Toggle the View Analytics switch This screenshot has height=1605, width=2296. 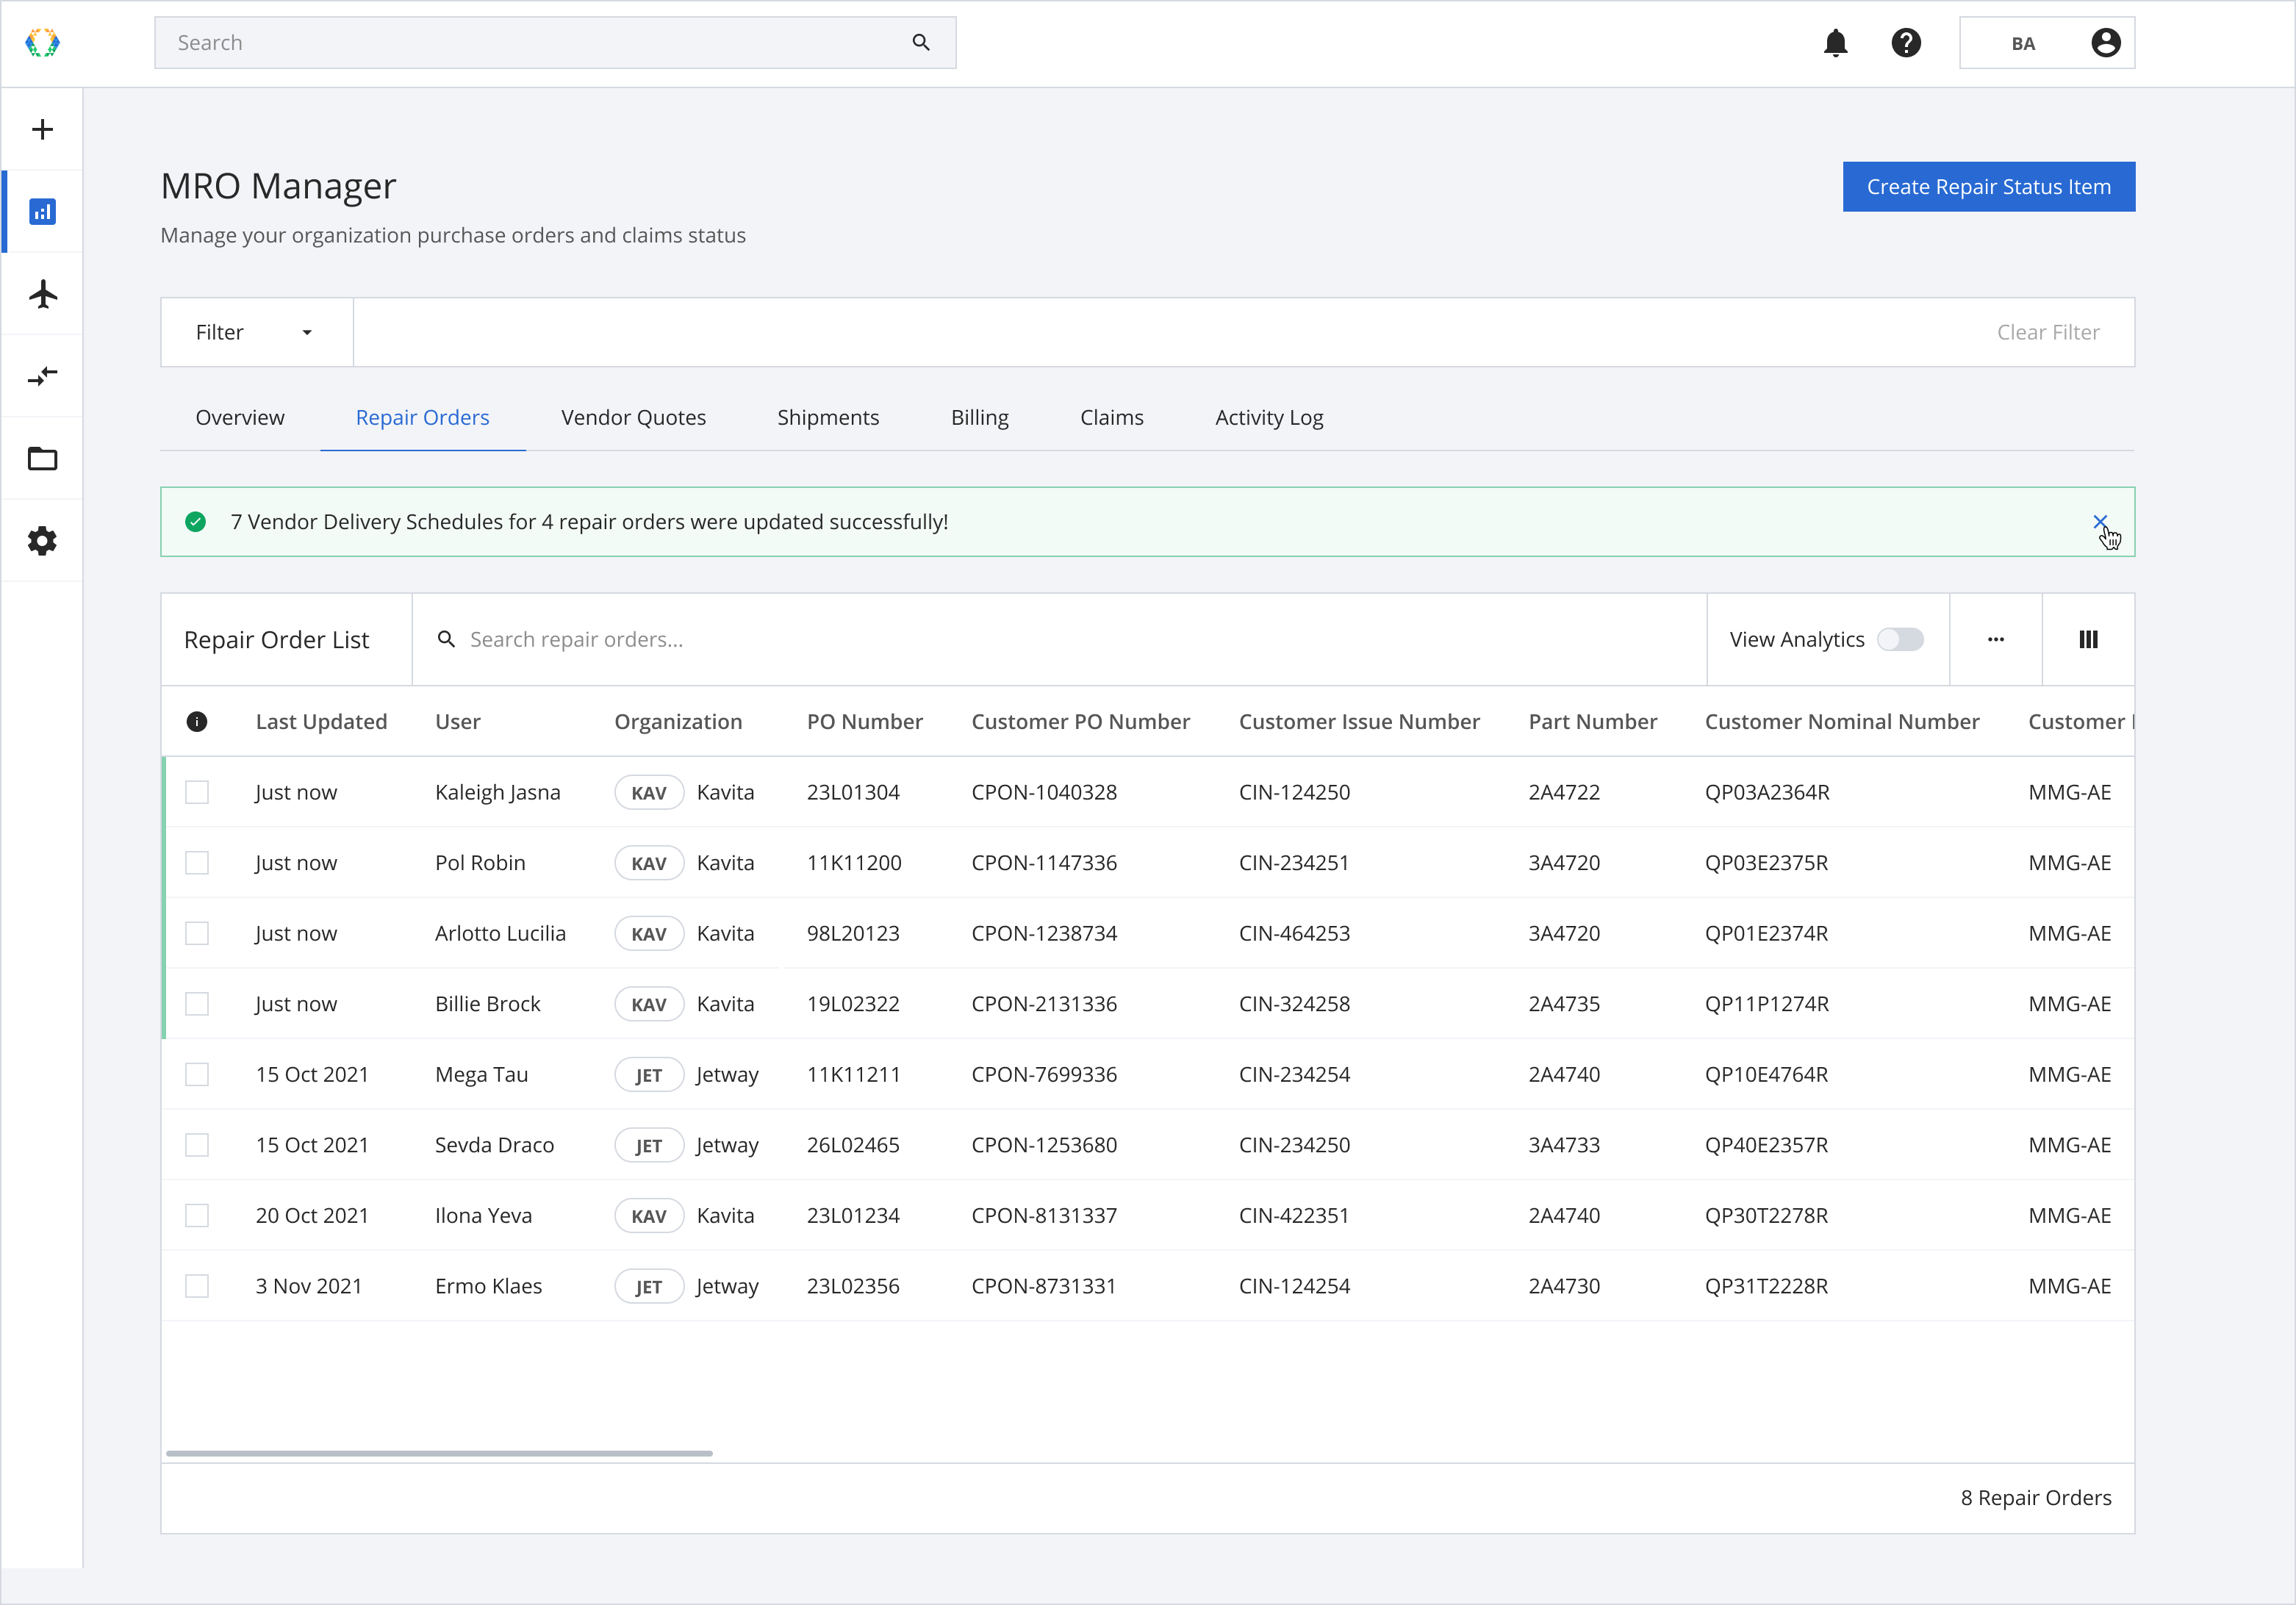coord(1900,639)
